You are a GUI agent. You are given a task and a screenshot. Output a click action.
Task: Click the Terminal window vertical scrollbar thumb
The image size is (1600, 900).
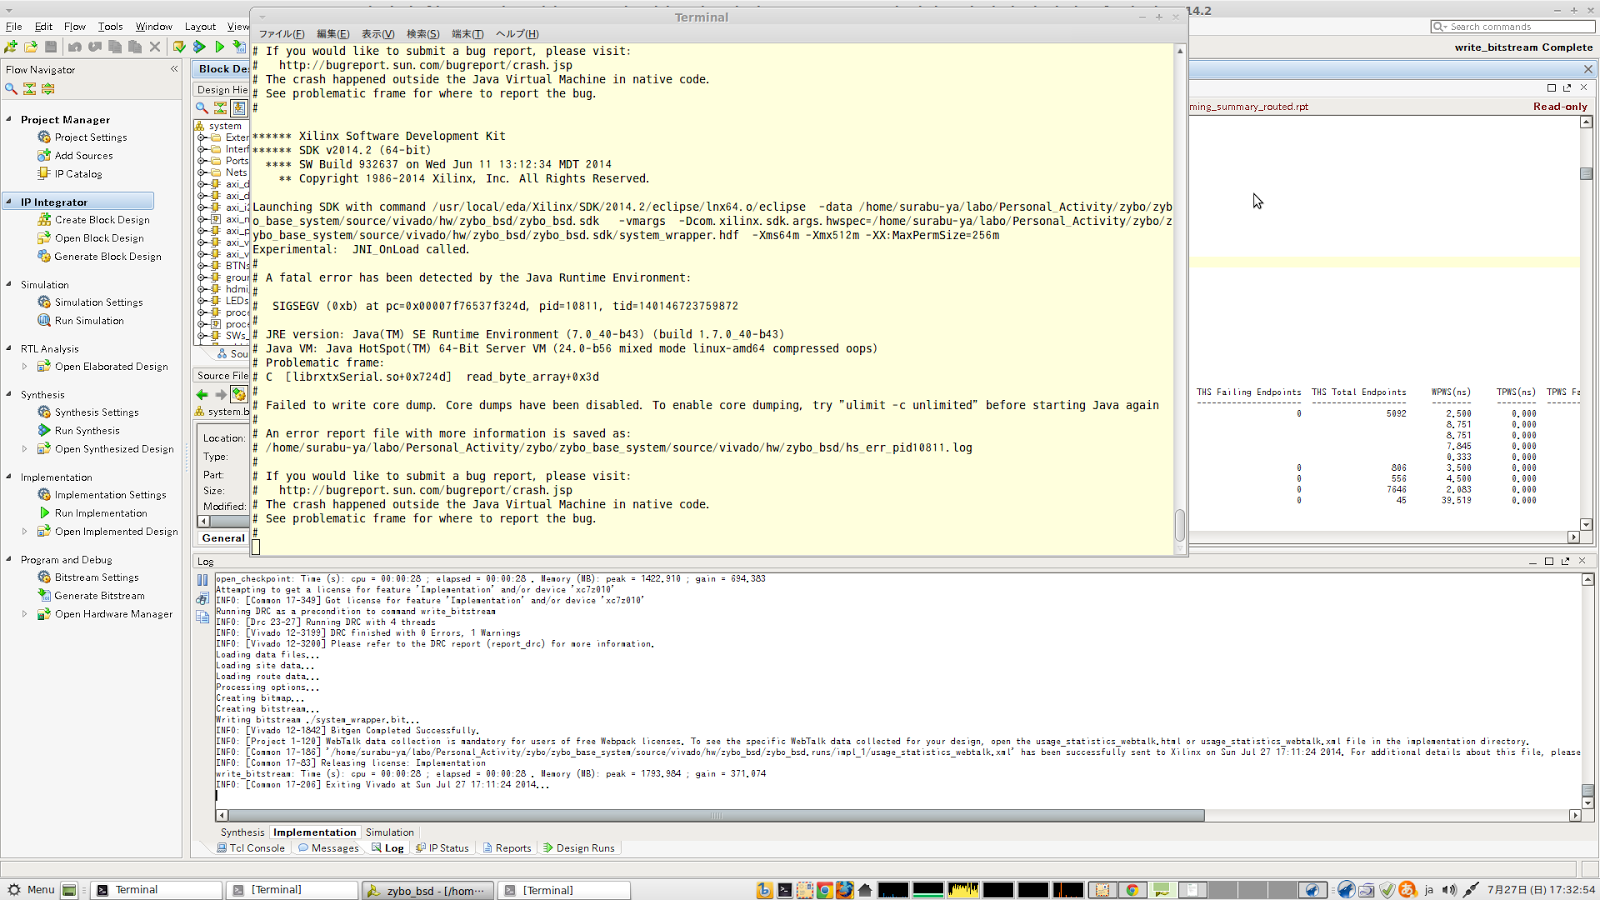(x=1180, y=524)
